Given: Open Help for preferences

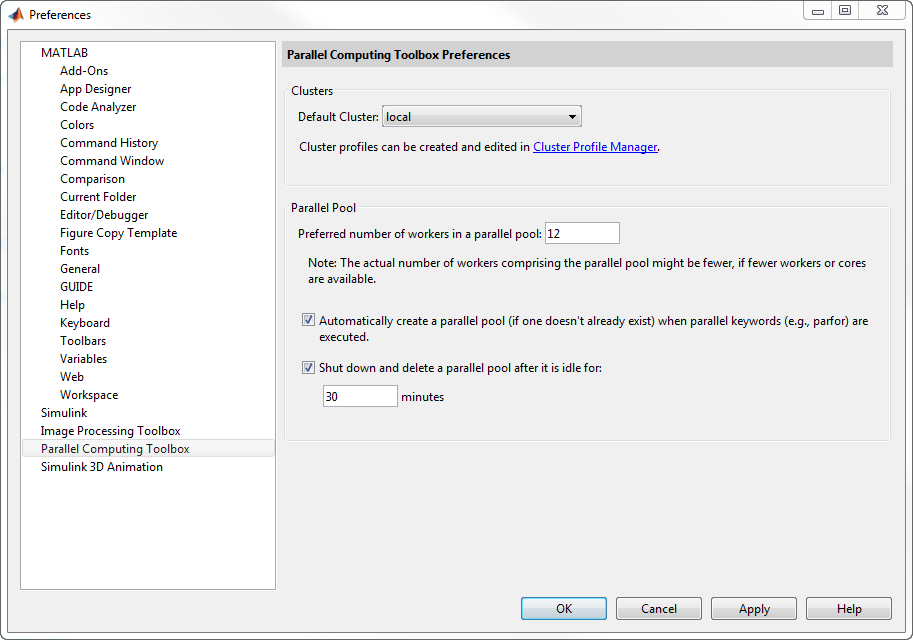Looking at the screenshot, I should 849,608.
